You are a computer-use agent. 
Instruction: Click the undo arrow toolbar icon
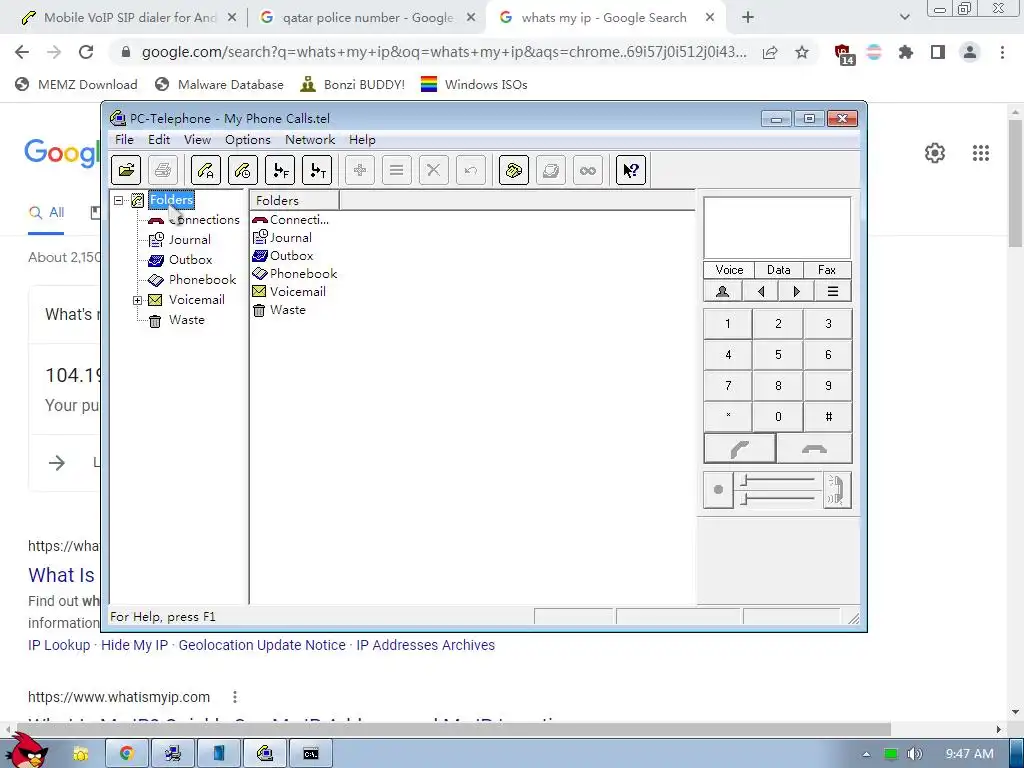coord(471,170)
